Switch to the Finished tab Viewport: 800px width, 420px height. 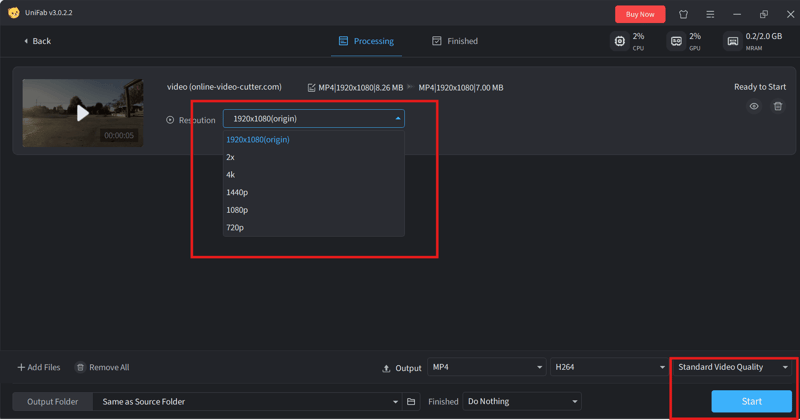click(455, 41)
